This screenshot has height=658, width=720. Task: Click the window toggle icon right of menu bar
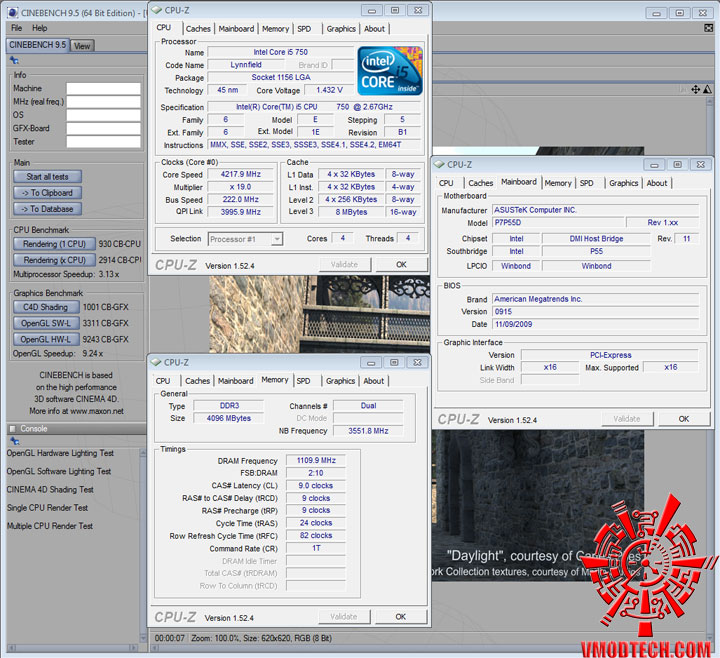(x=708, y=28)
